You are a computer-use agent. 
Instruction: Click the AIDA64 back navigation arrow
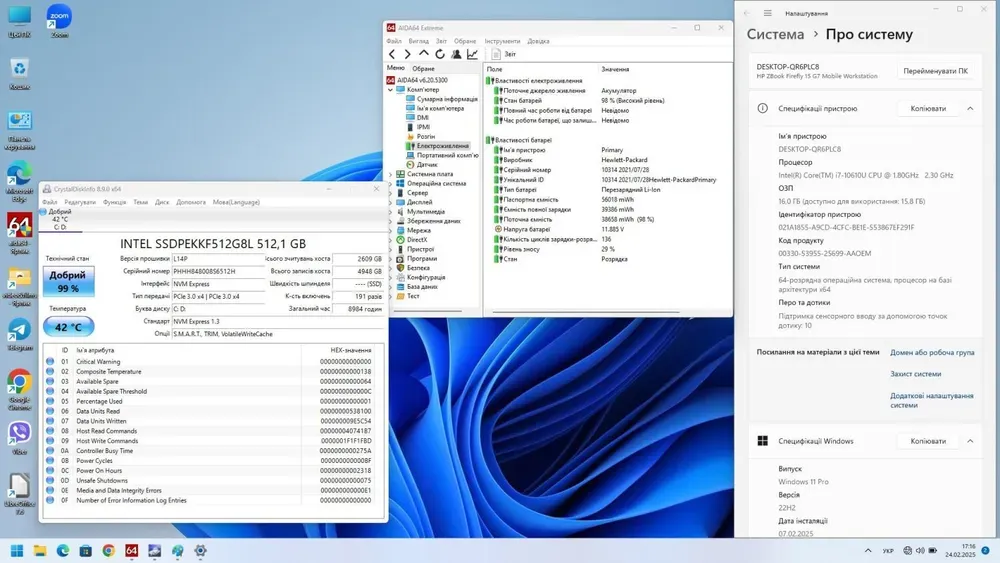(392, 54)
